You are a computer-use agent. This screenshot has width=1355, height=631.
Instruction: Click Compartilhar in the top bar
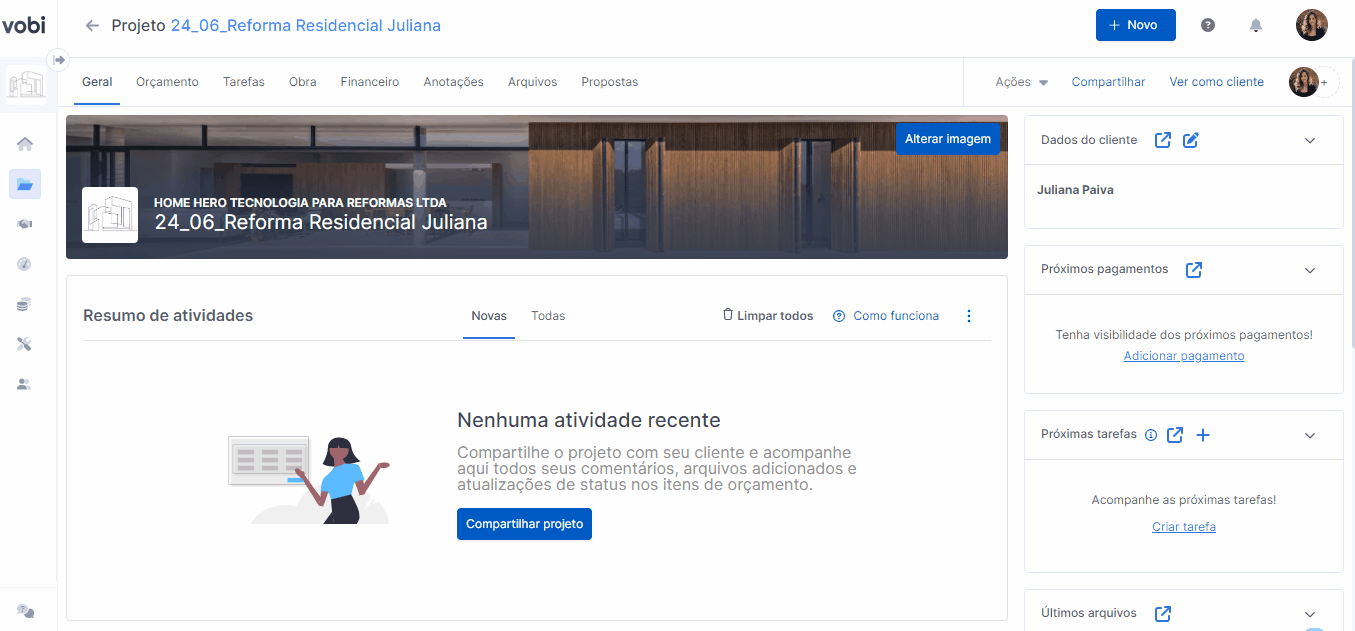coord(1108,82)
